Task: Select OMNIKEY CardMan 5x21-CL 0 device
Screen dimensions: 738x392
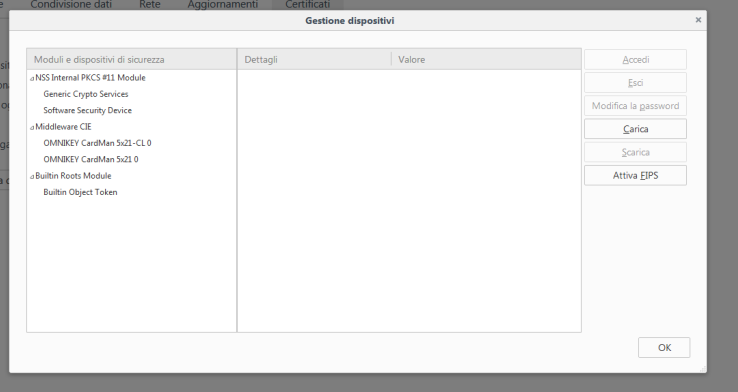Action: point(97,143)
